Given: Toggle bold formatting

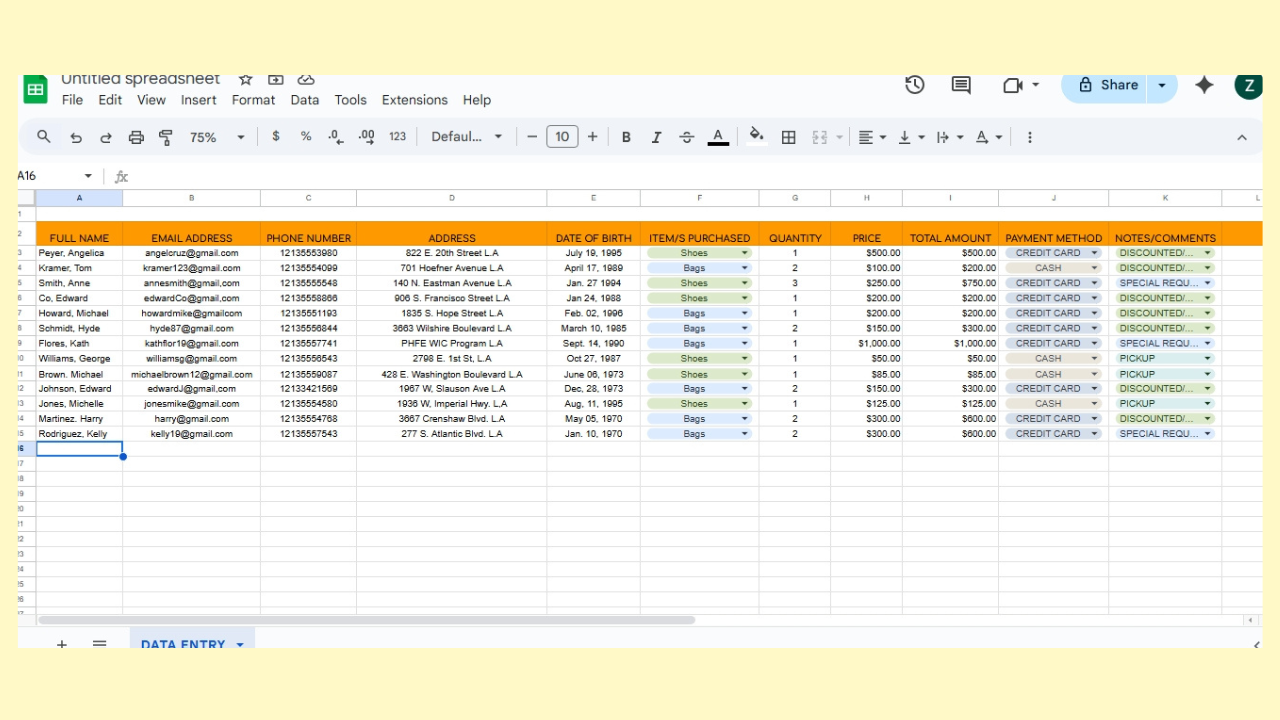Looking at the screenshot, I should (626, 137).
